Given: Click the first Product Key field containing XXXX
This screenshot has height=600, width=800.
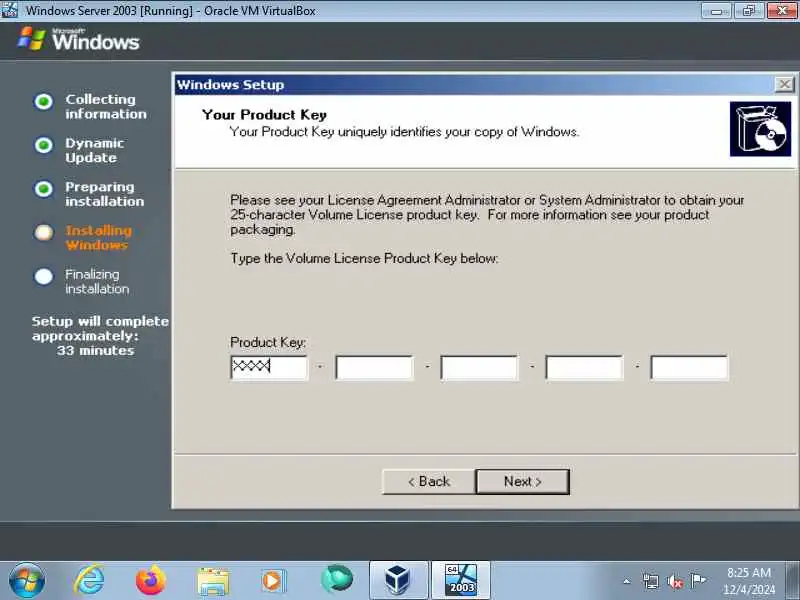Looking at the screenshot, I should pos(269,367).
